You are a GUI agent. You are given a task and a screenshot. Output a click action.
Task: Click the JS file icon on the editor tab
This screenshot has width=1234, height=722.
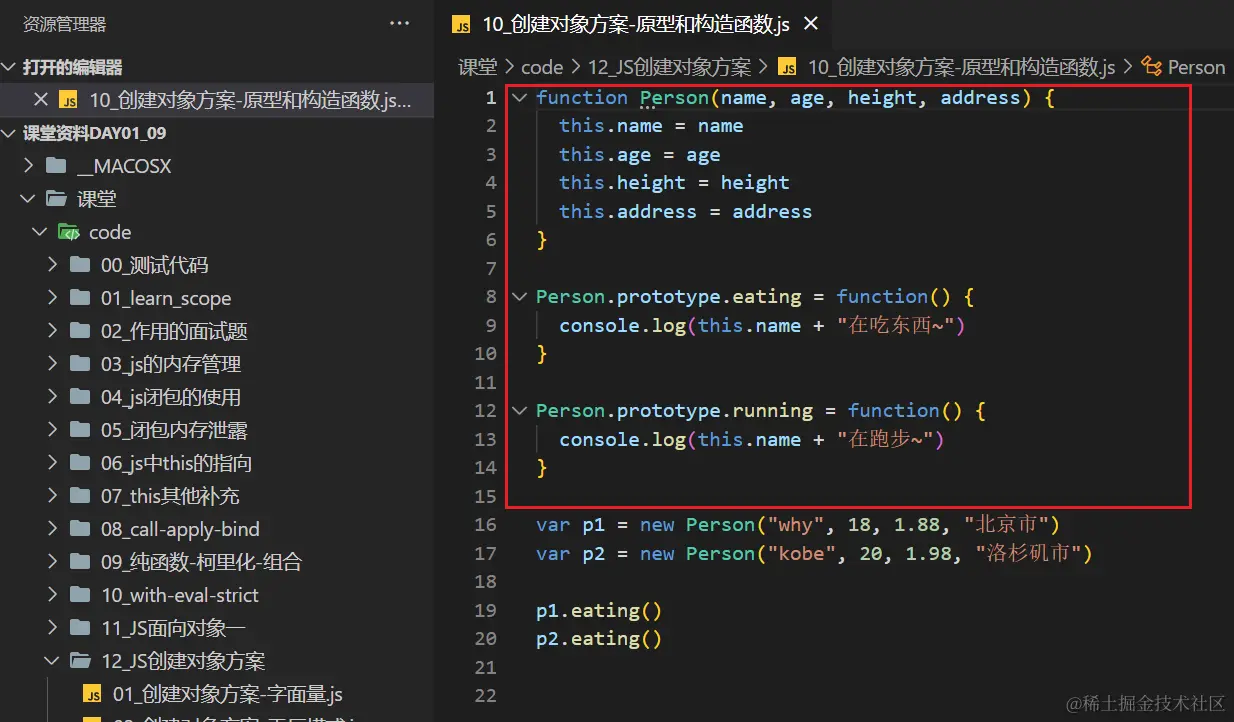461,25
